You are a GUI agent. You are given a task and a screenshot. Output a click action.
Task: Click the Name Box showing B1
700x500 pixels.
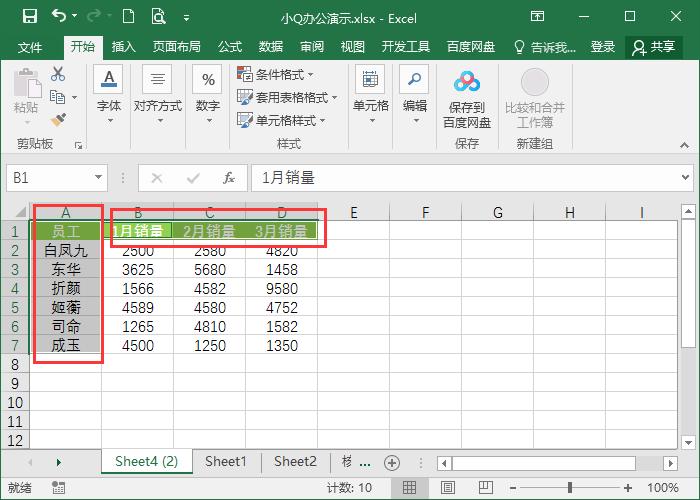point(49,178)
